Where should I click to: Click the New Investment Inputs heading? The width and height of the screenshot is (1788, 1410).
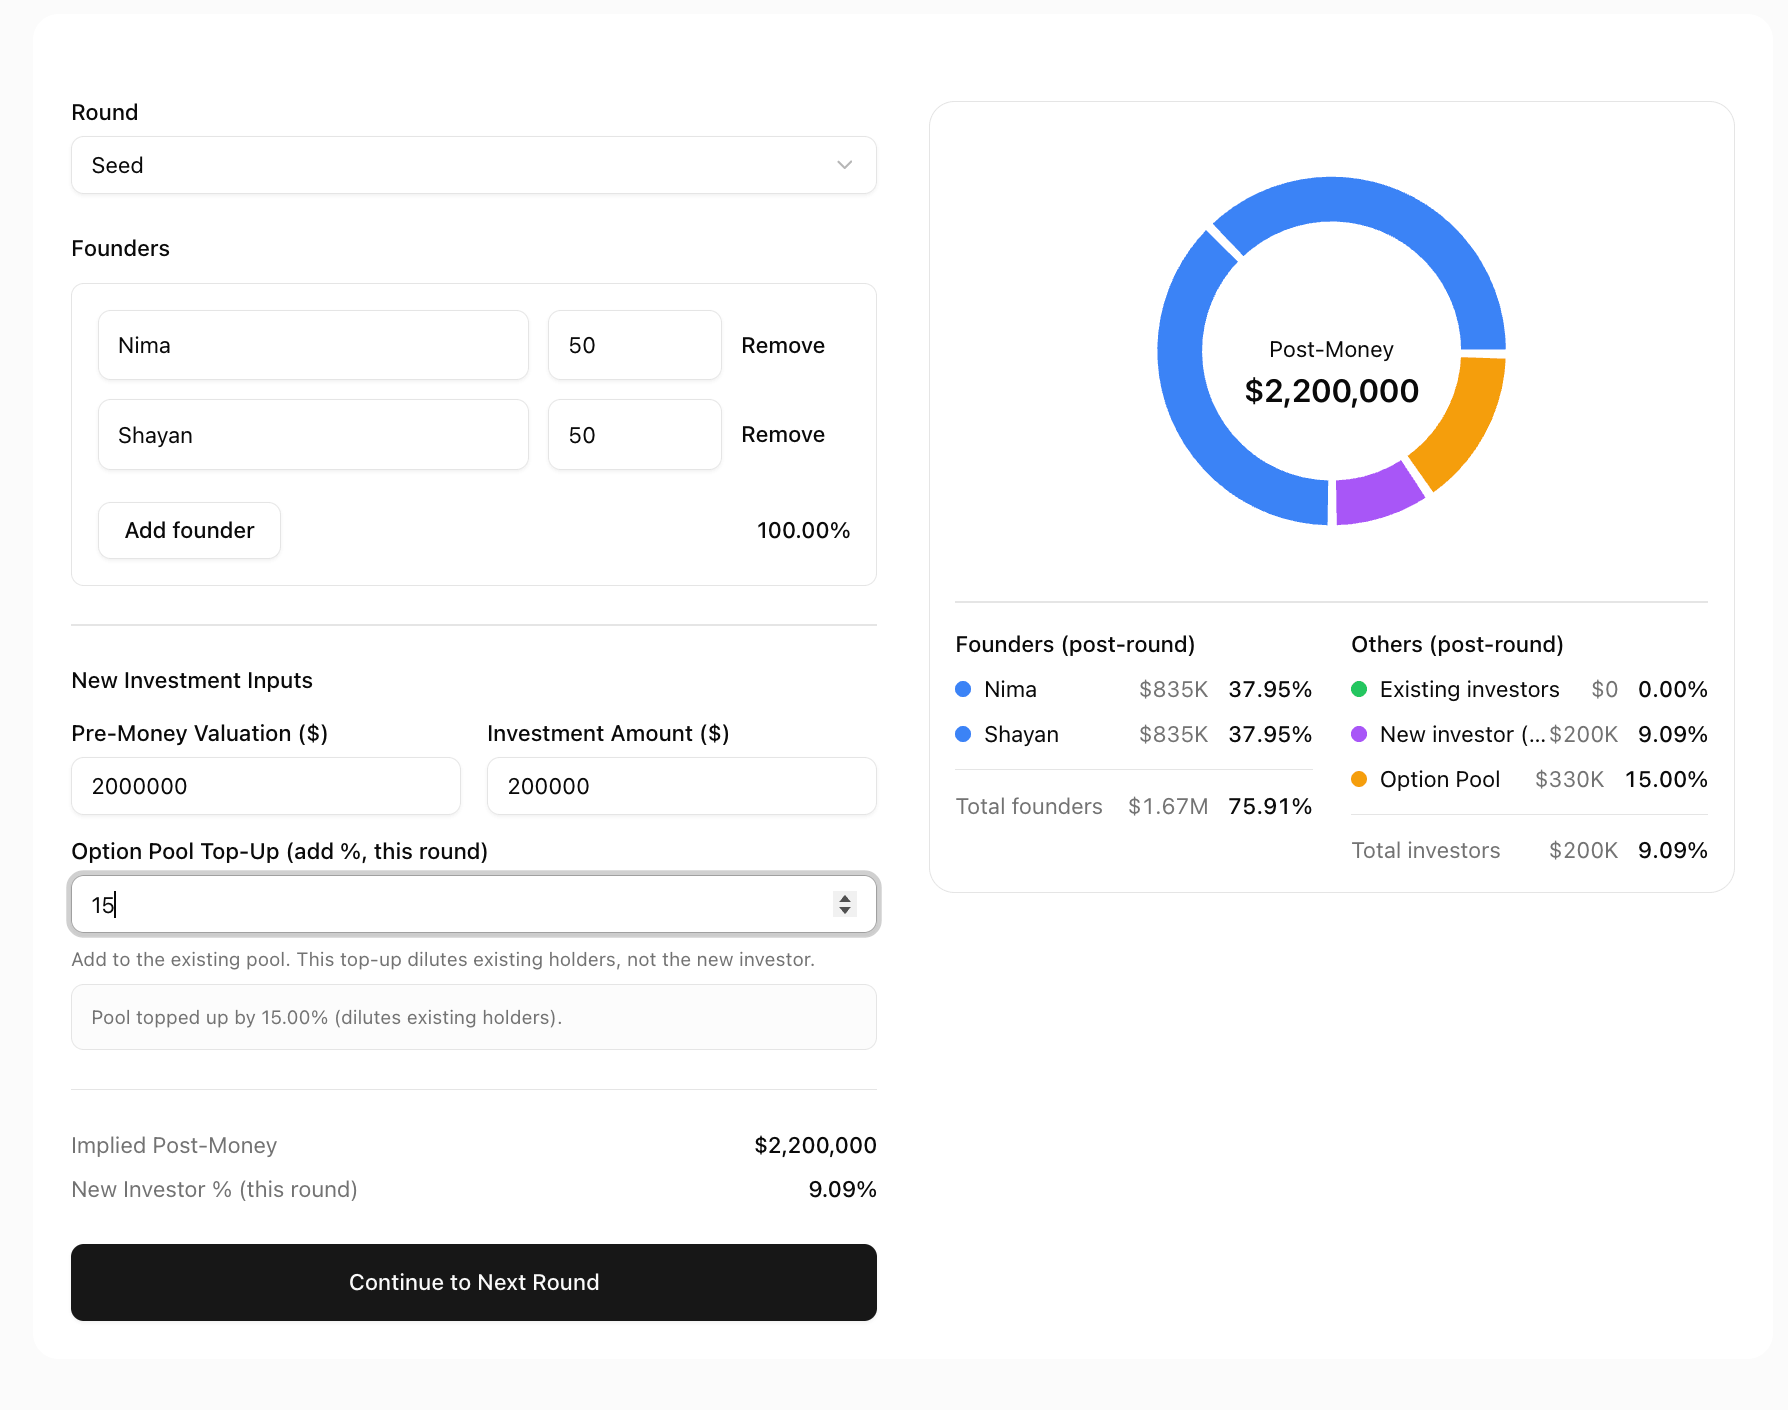tap(192, 680)
